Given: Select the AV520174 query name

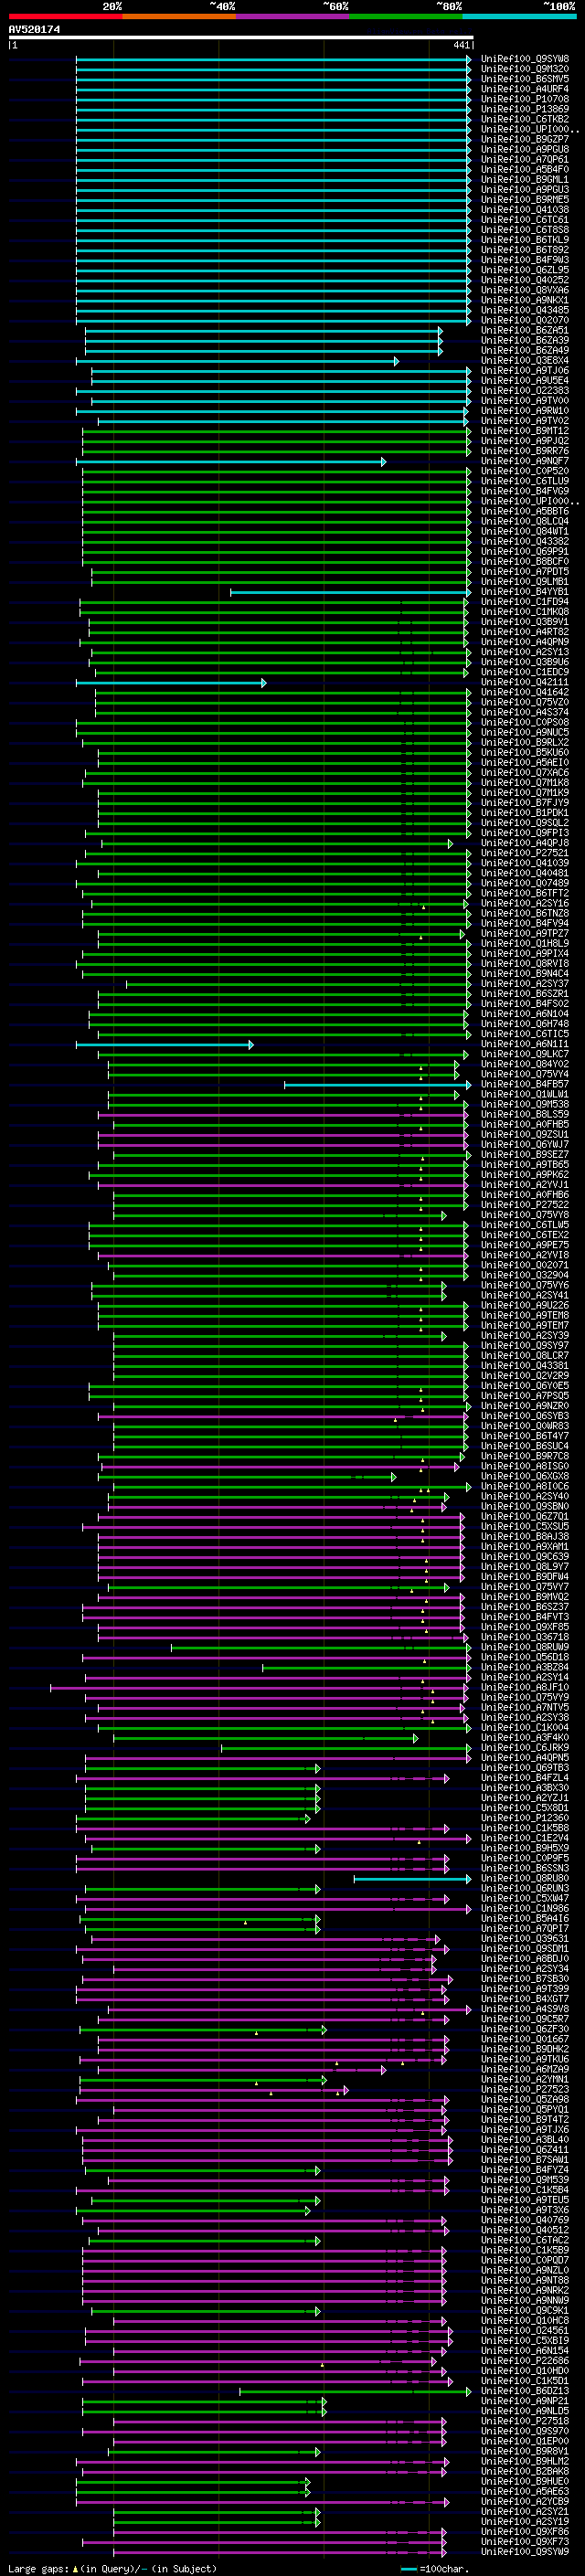Looking at the screenshot, I should point(34,29).
